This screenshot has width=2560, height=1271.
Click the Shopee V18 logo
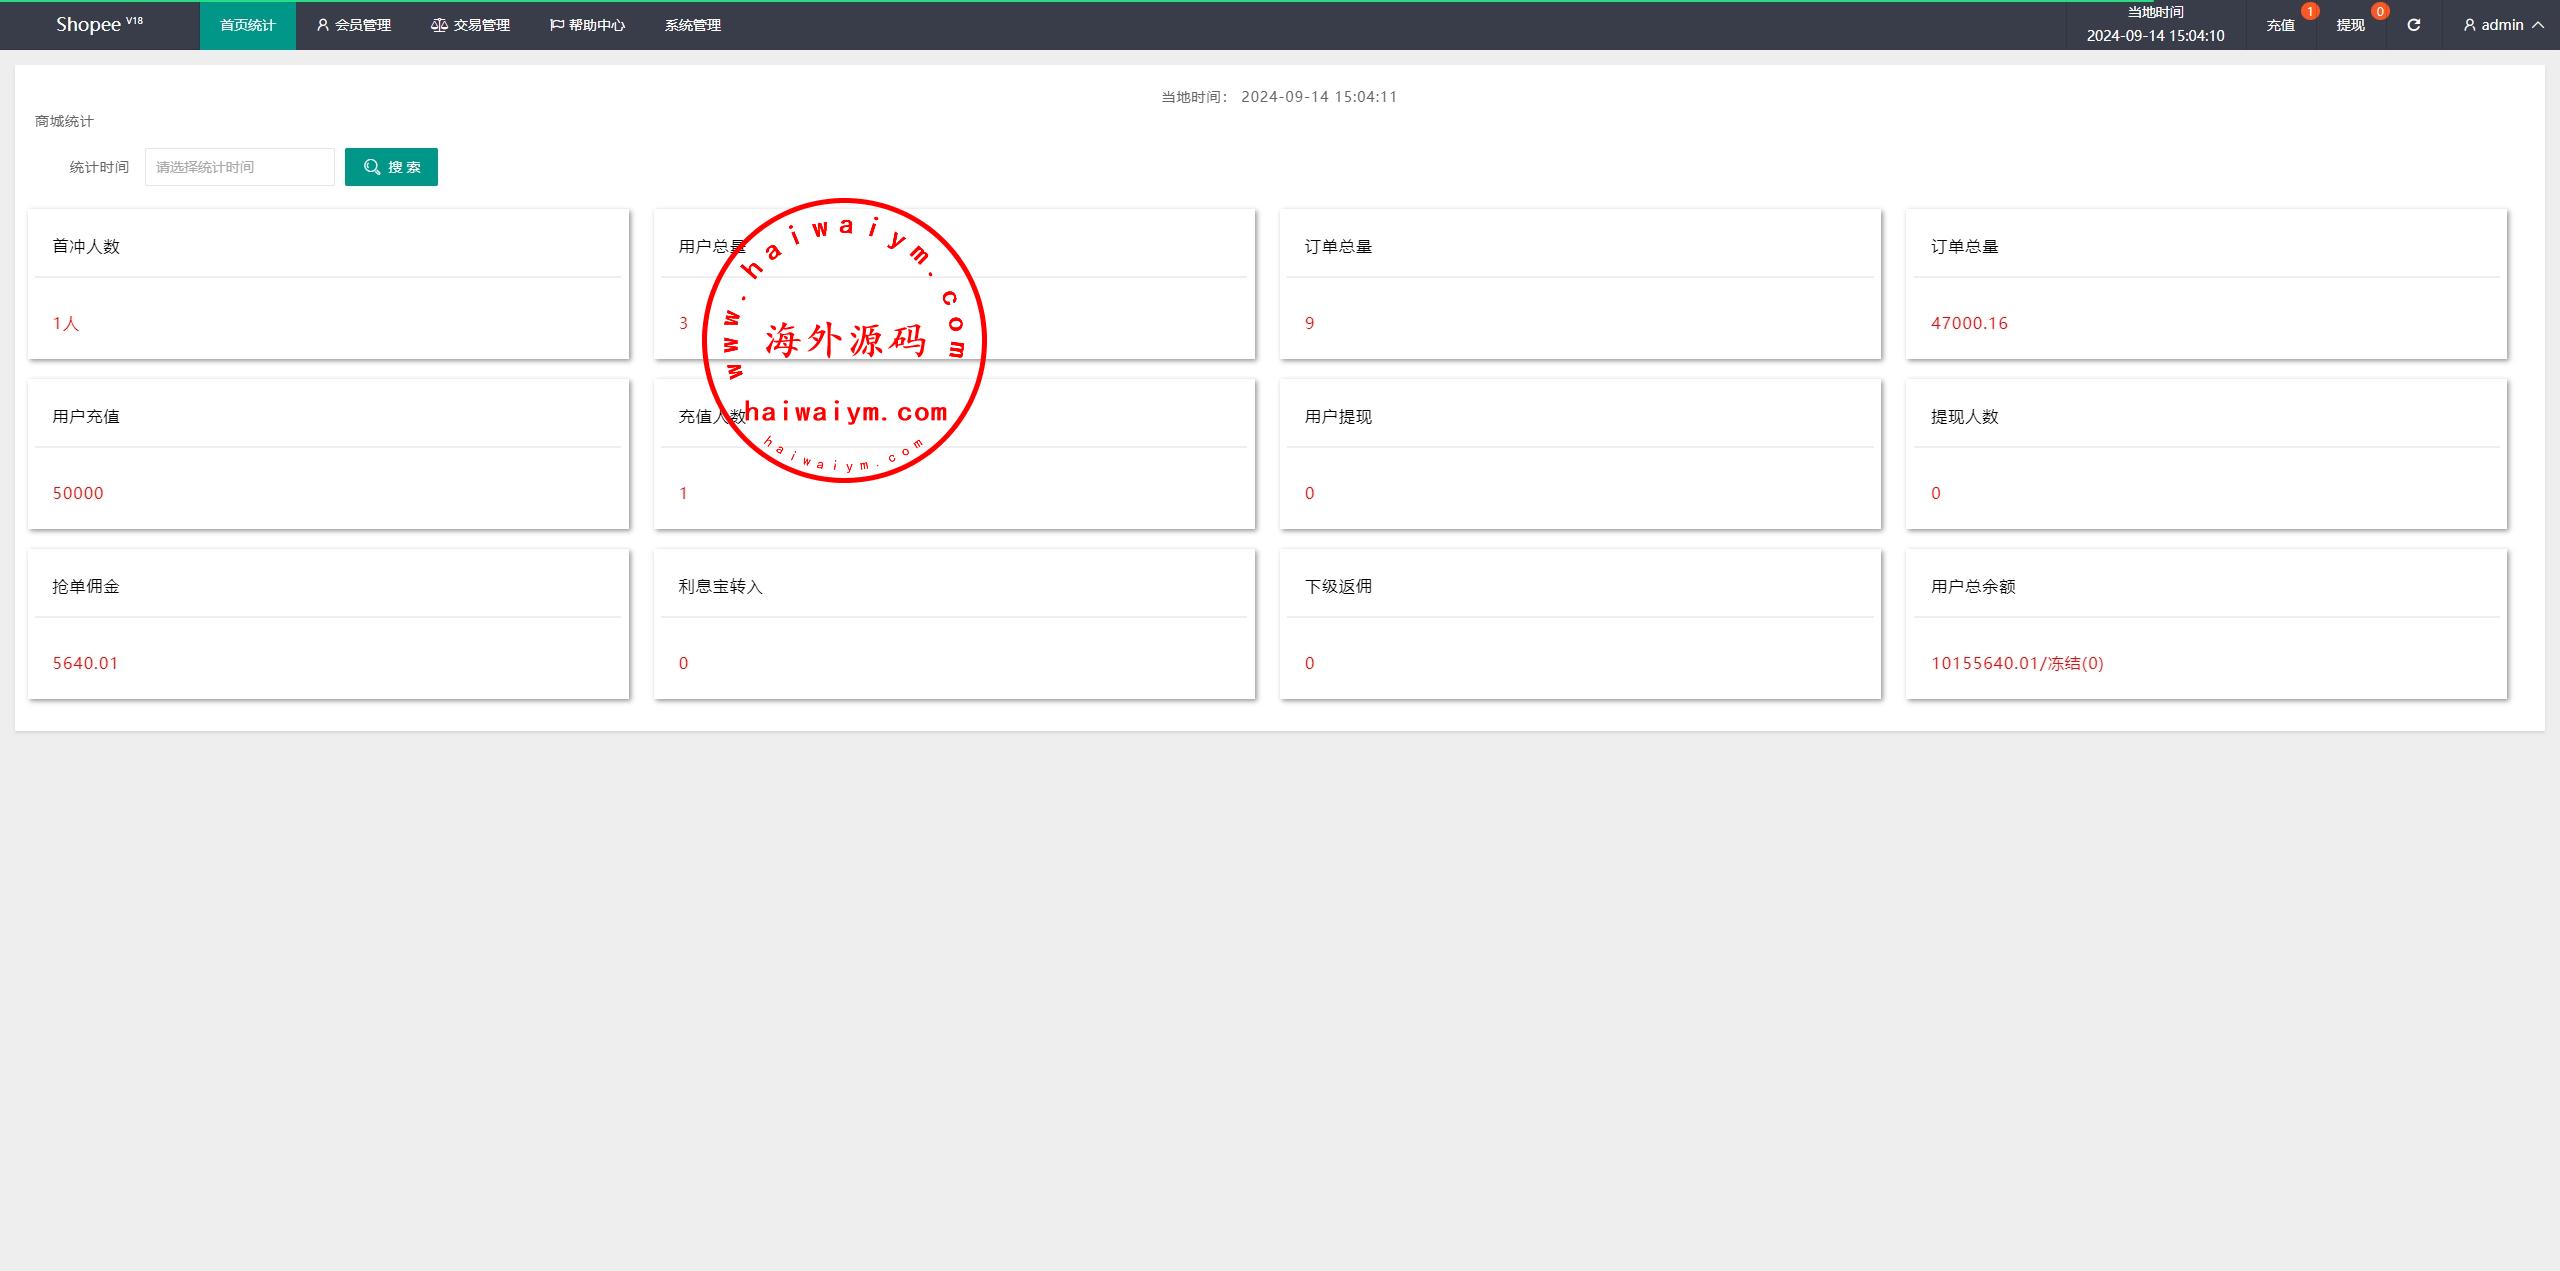[x=99, y=24]
